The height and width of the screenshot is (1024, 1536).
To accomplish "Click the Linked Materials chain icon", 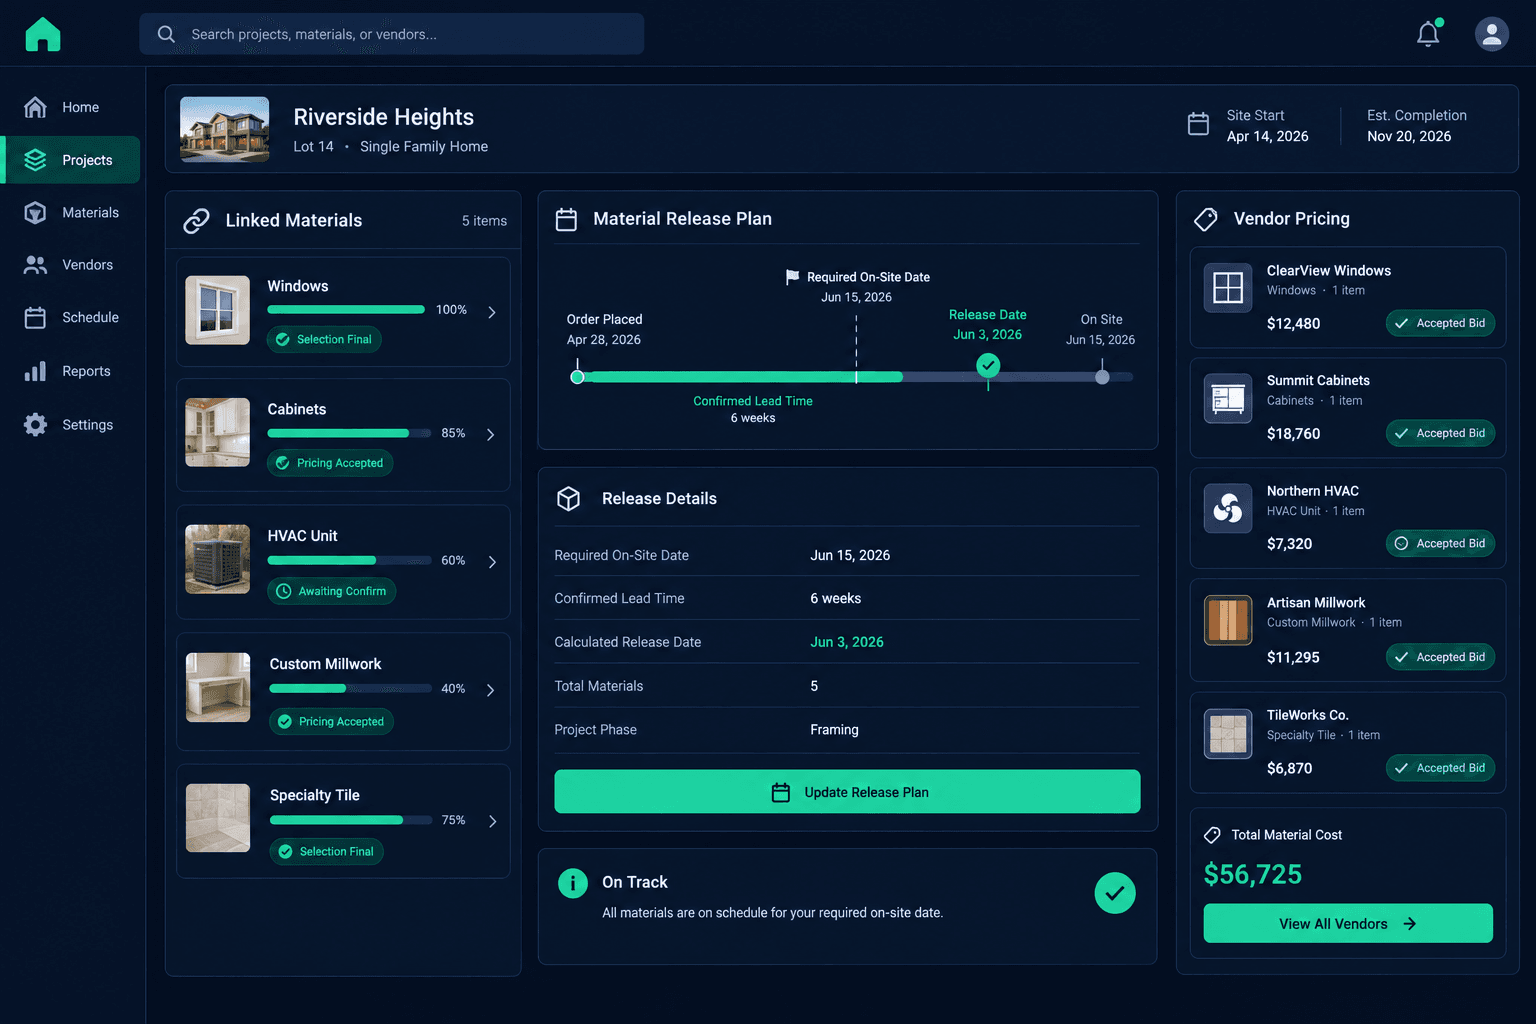I will [197, 221].
